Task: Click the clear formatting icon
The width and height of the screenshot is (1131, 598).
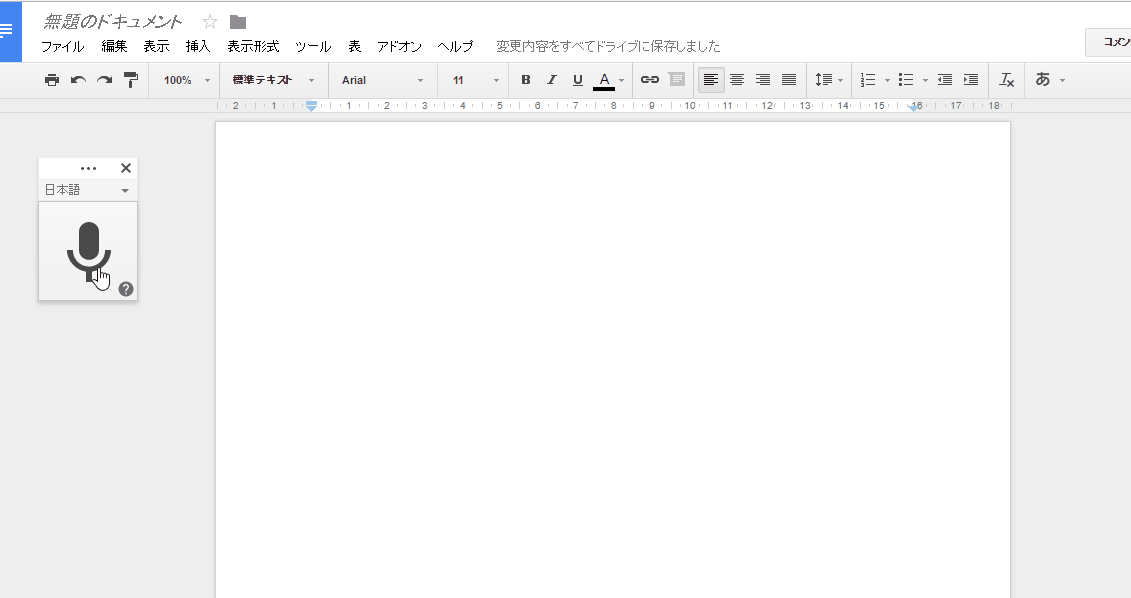Action: (1006, 79)
